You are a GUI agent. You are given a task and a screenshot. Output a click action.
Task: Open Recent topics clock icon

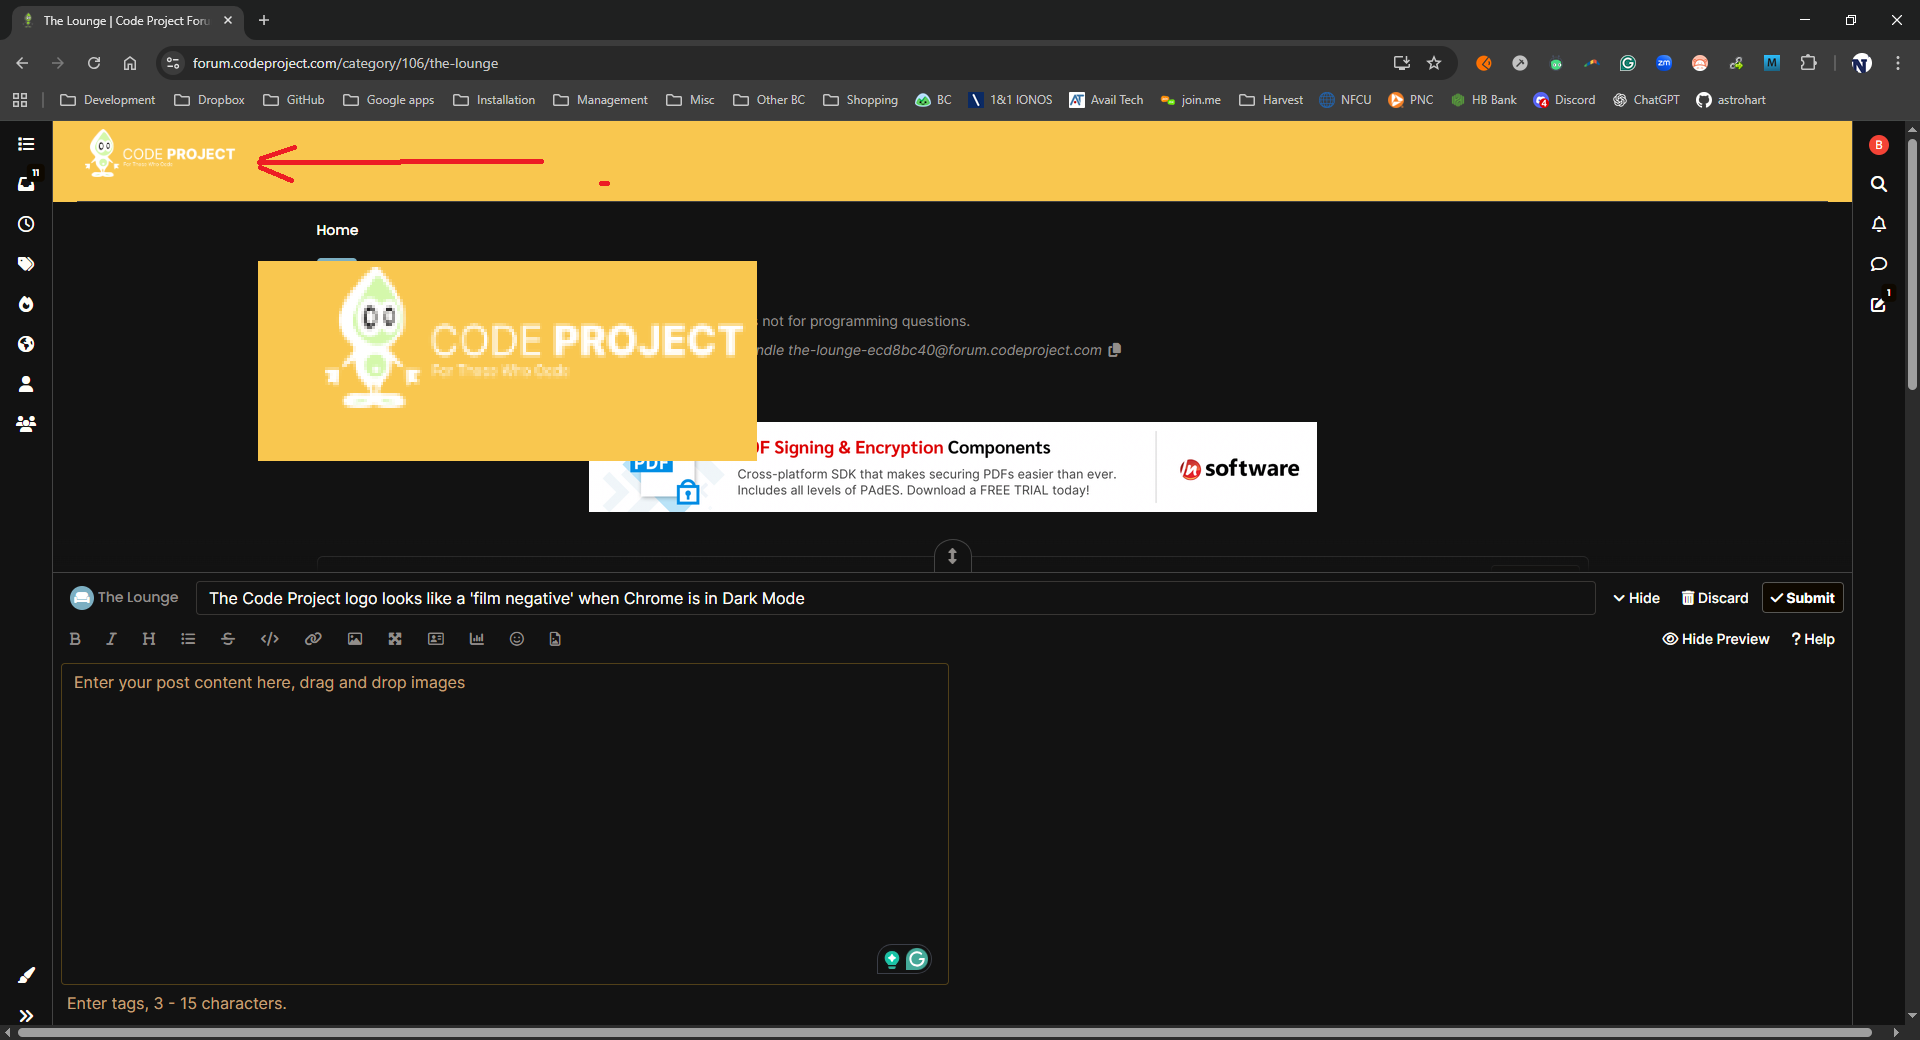coord(26,224)
